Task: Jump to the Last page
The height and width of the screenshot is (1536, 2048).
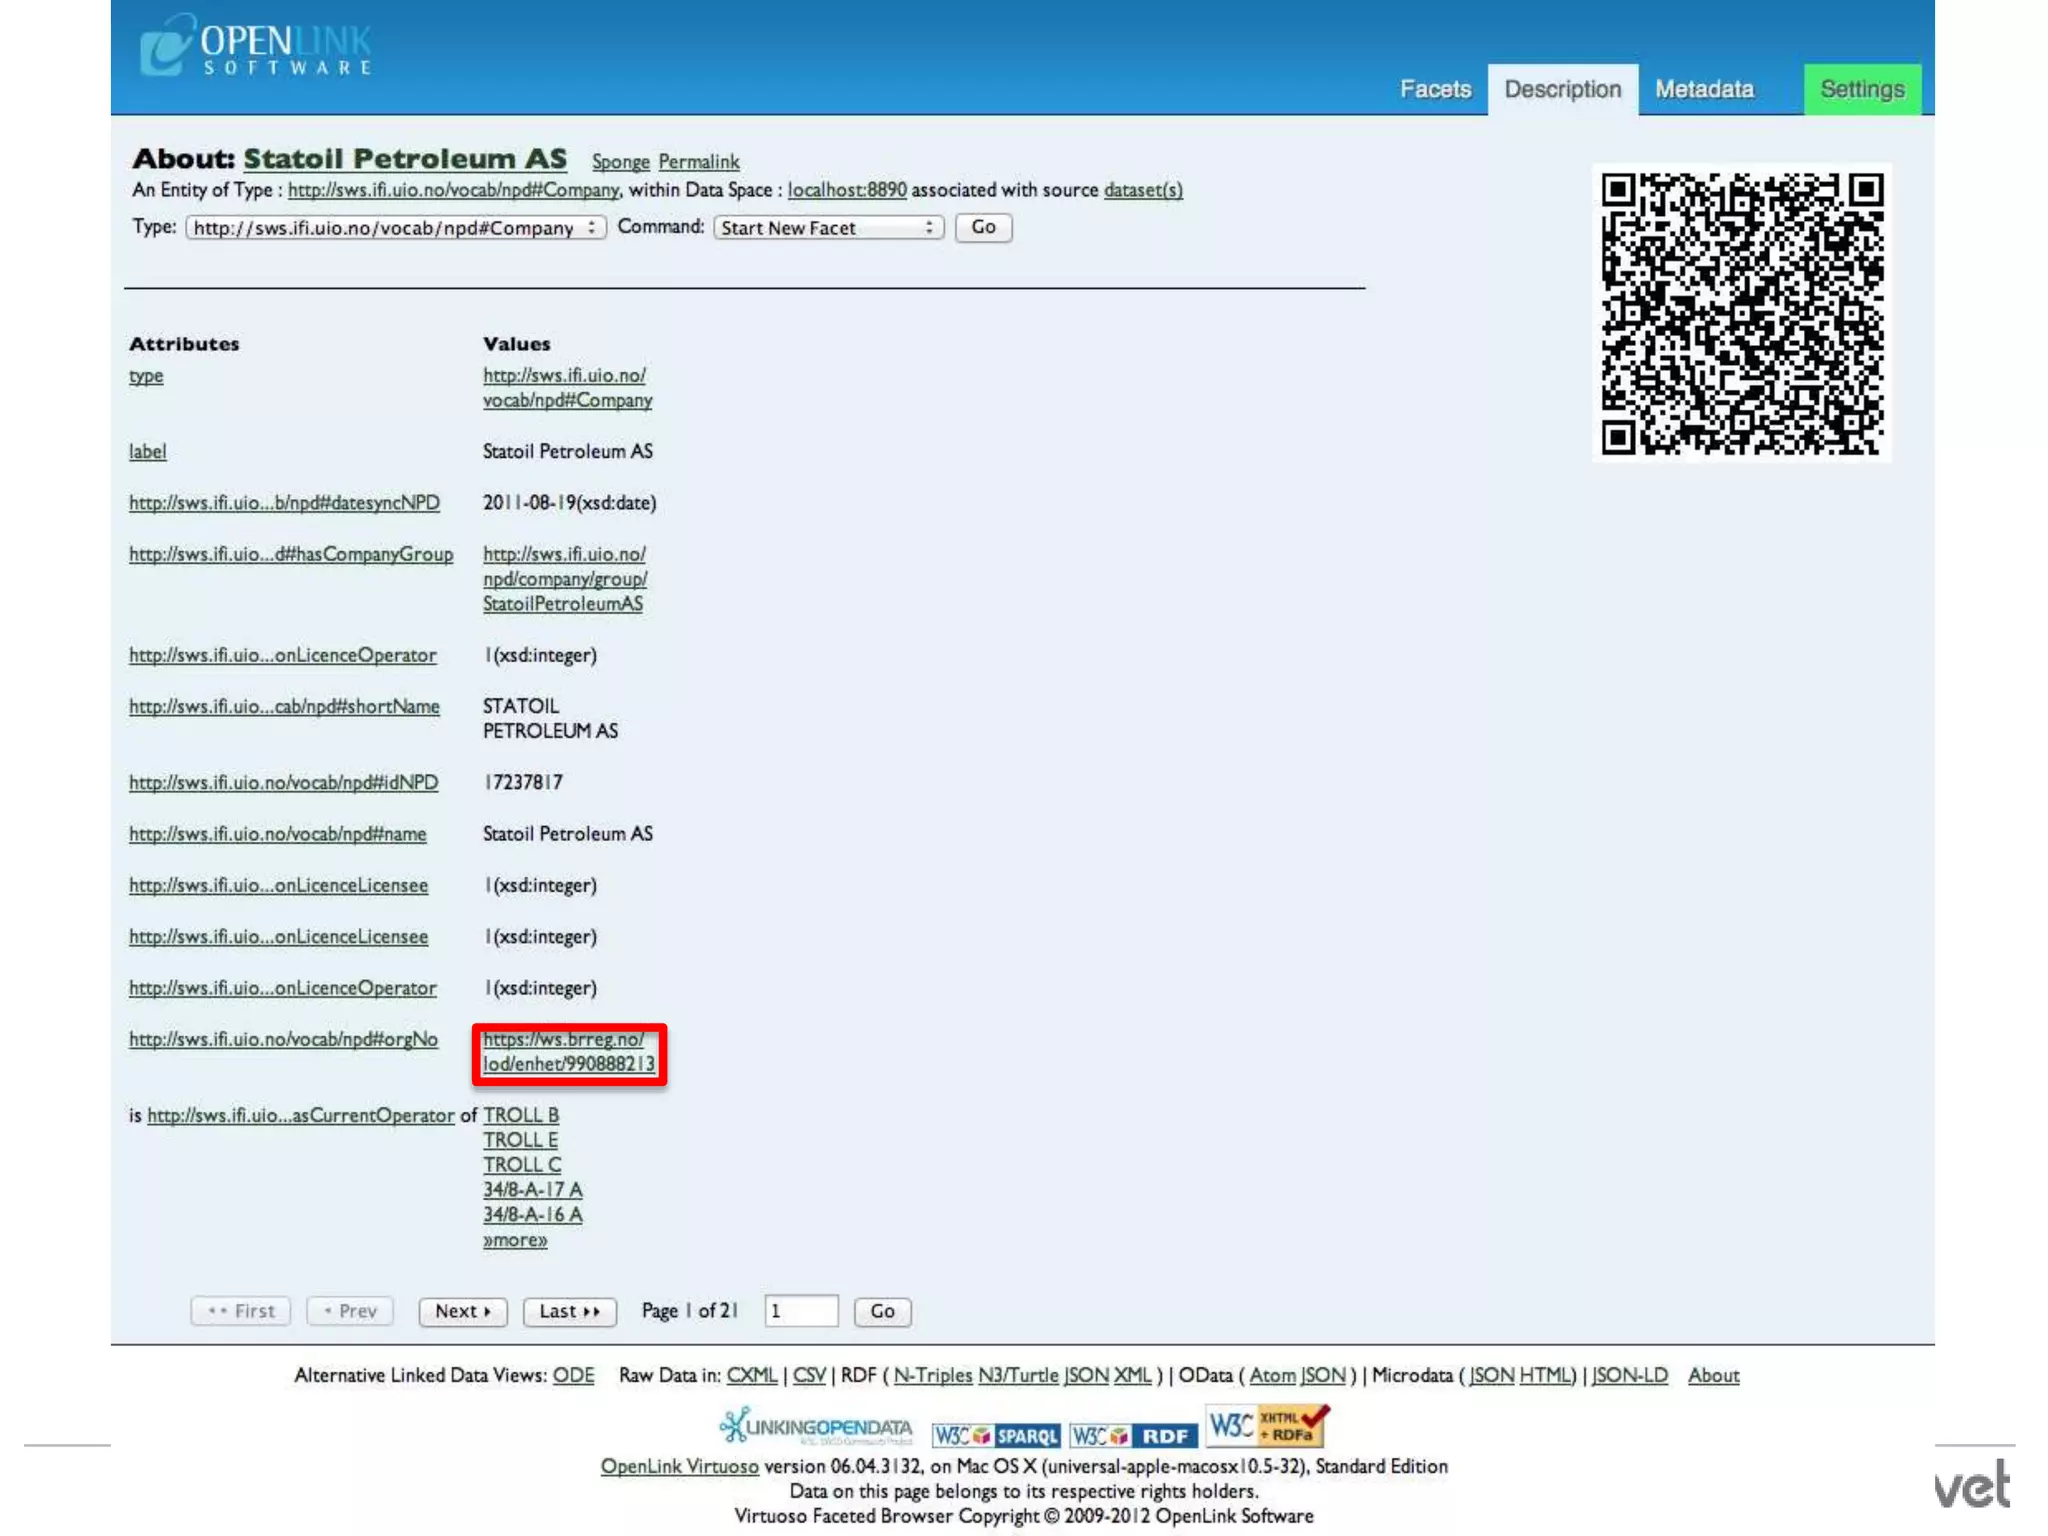Action: tap(569, 1311)
